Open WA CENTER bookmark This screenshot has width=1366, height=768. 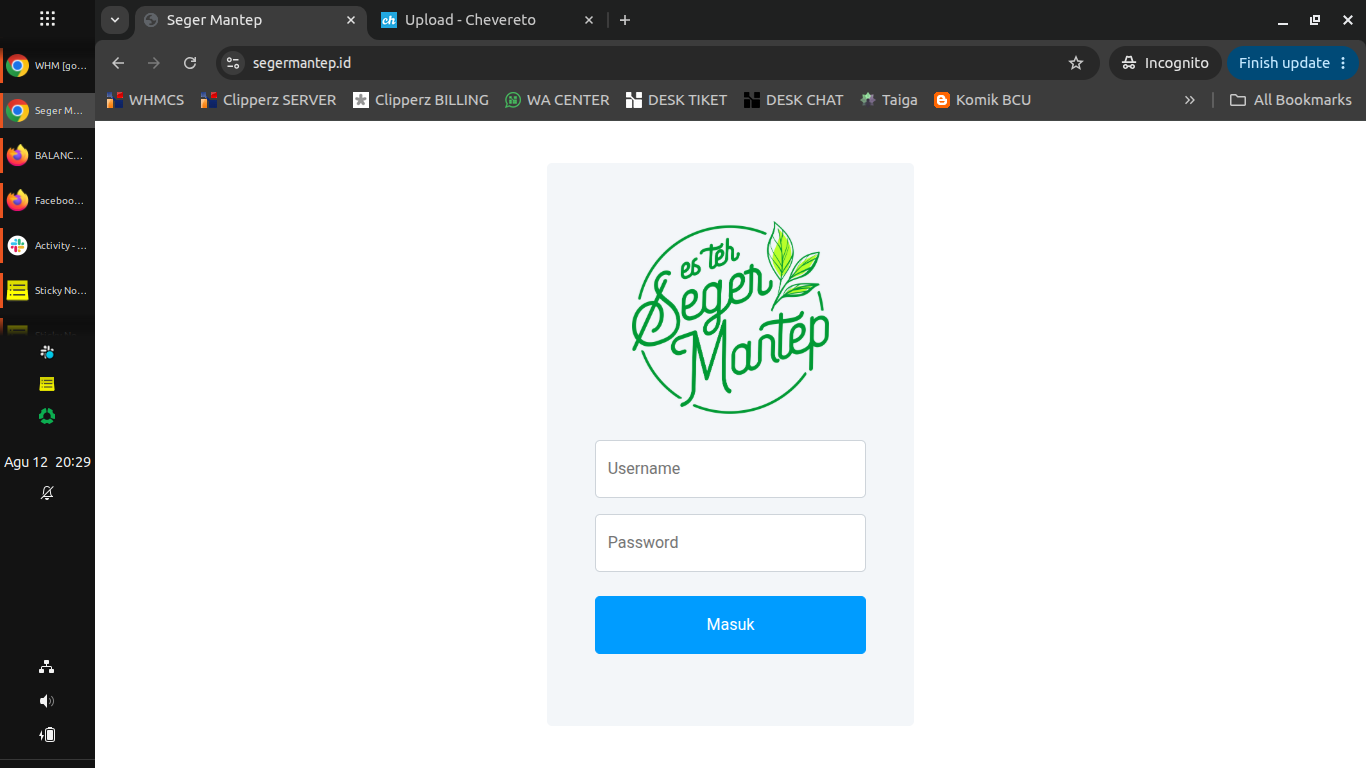click(x=557, y=100)
